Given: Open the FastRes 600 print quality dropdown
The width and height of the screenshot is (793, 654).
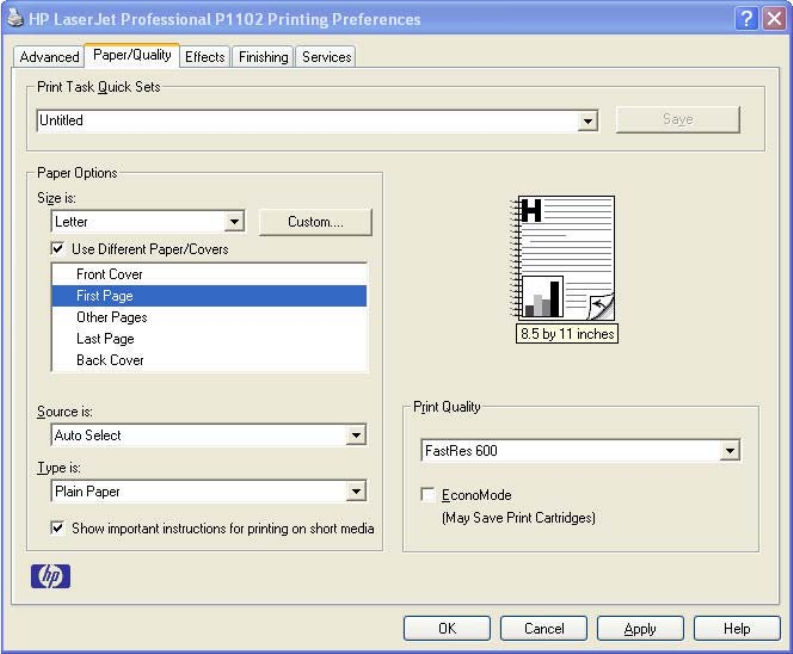Looking at the screenshot, I should (730, 450).
